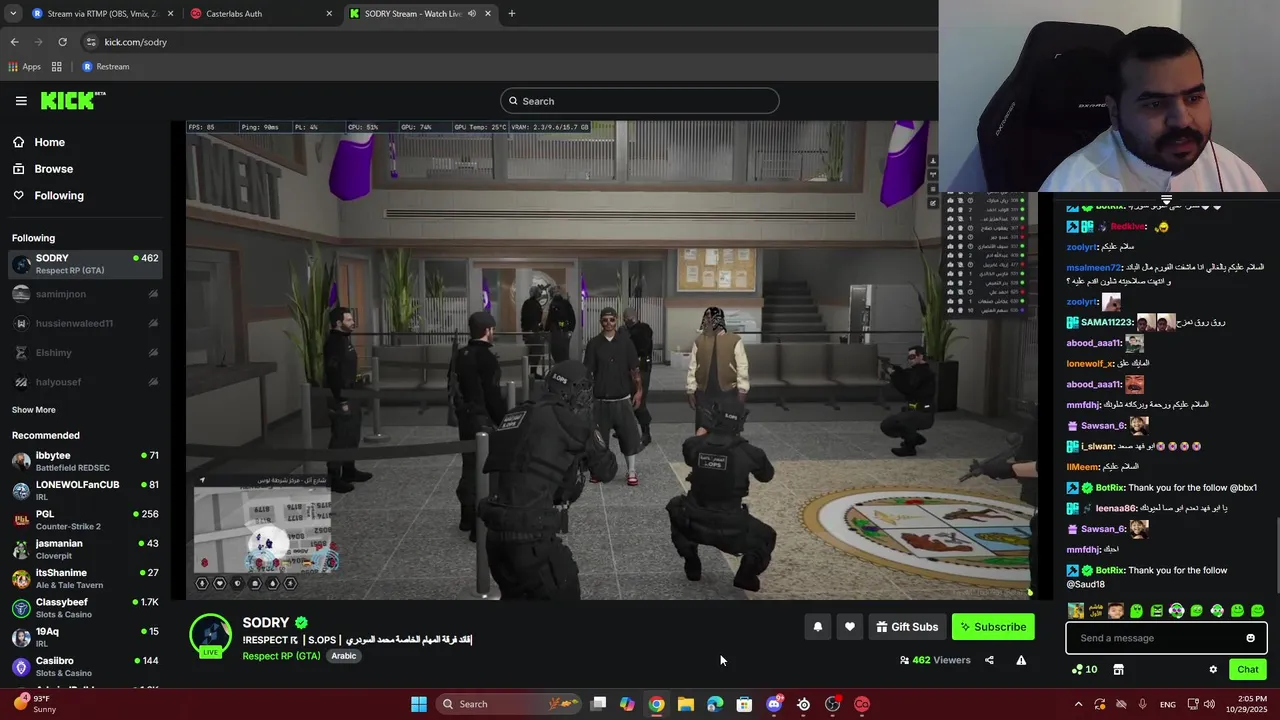Expand Show More under Following
The image size is (1280, 720).
[x=34, y=410]
